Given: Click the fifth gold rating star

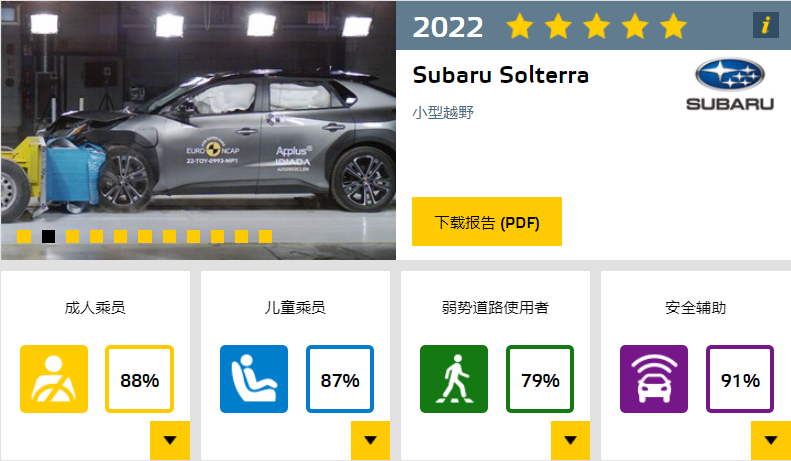Looking at the screenshot, I should pos(674,26).
